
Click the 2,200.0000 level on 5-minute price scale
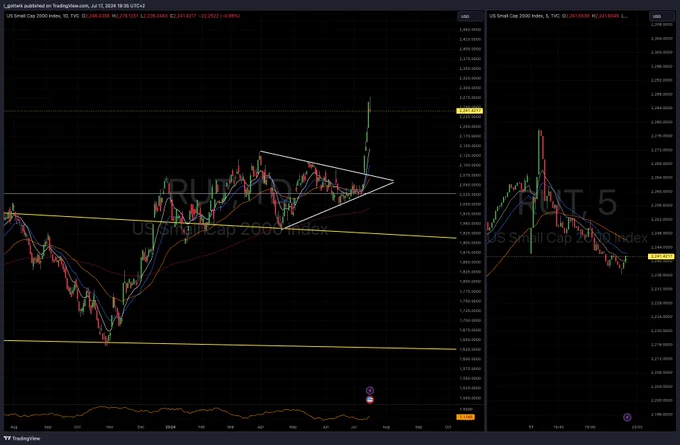(x=662, y=400)
